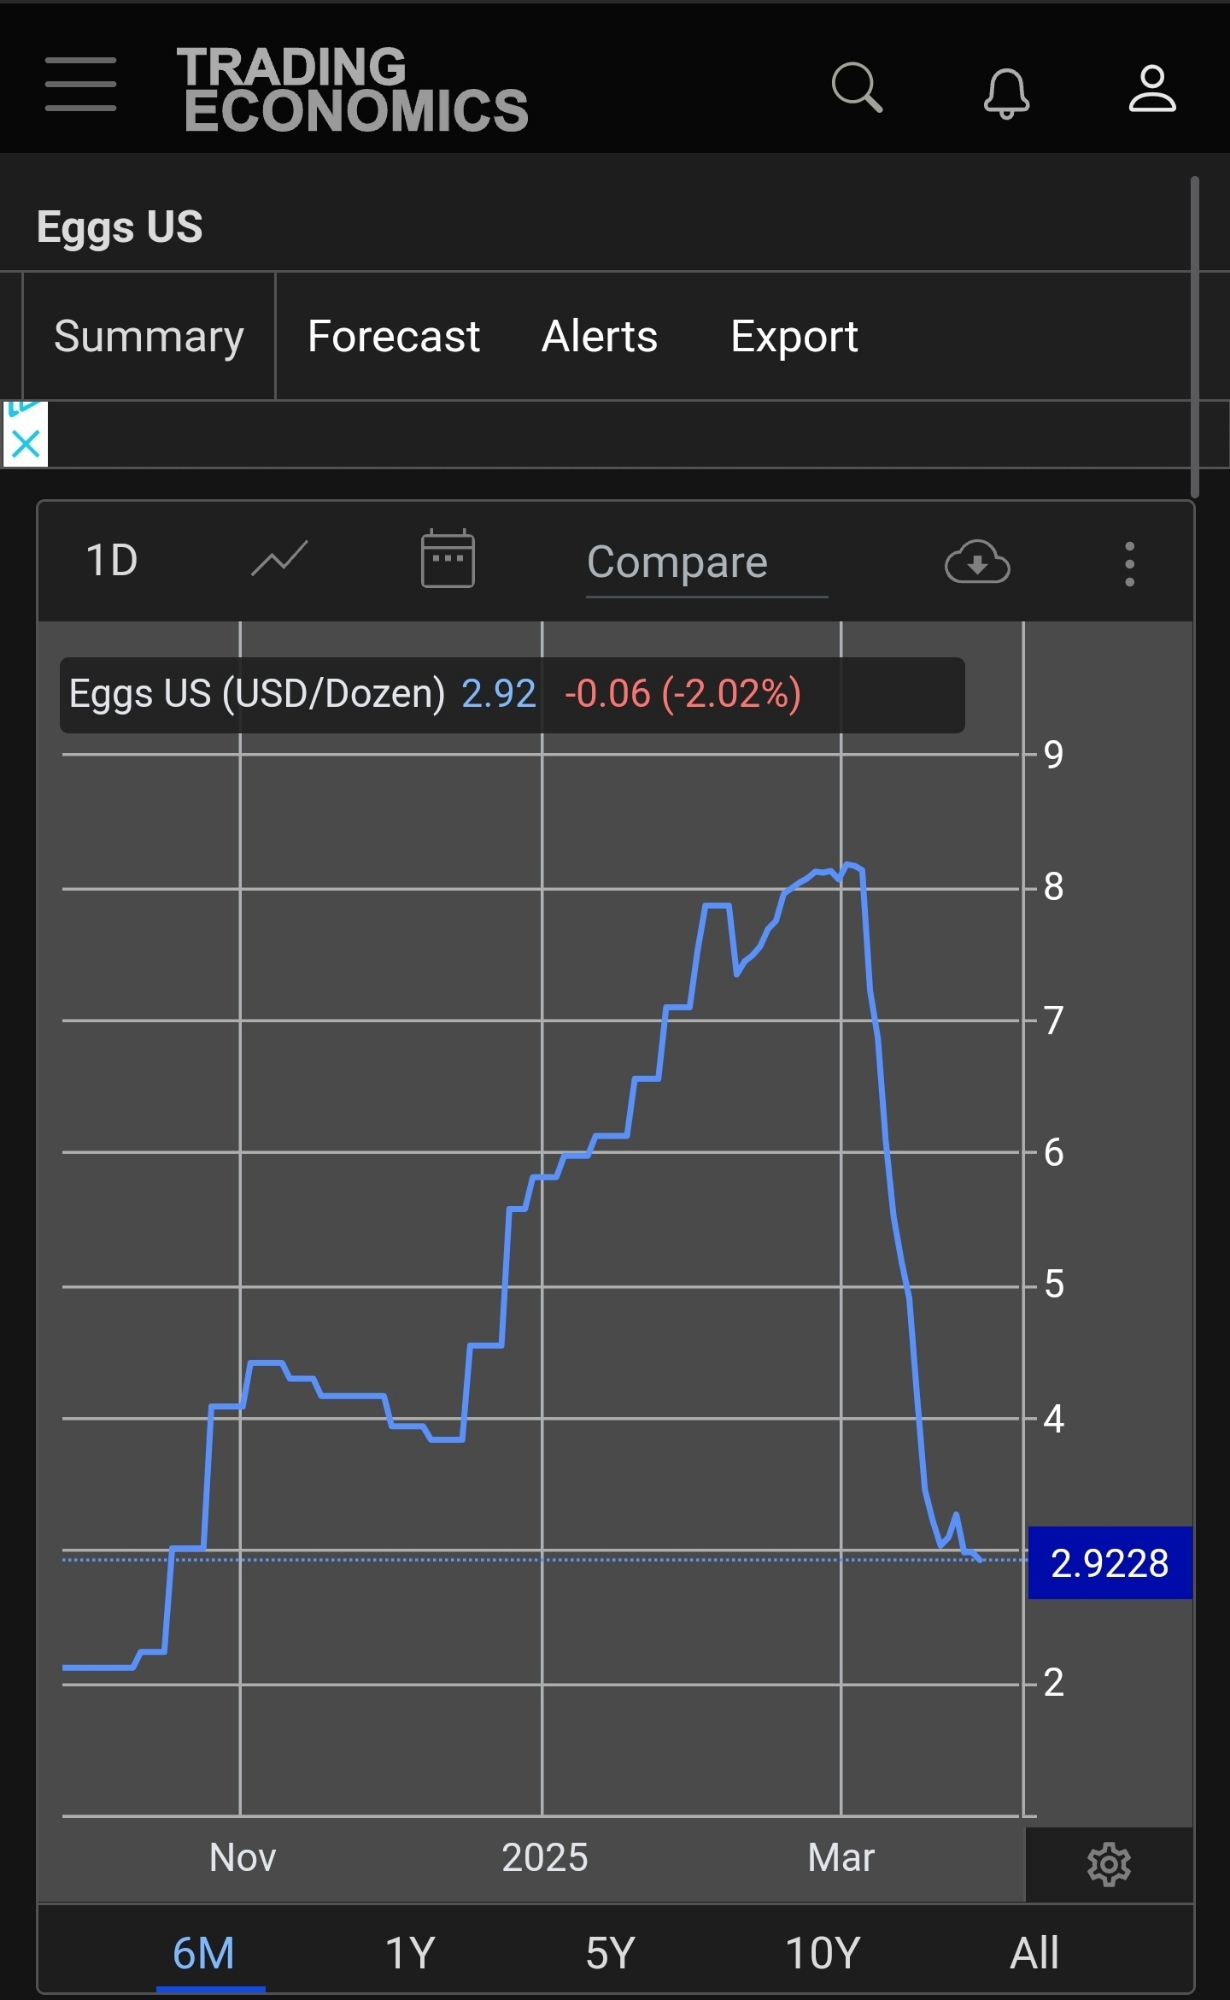Open the calendar date range picker

click(x=447, y=559)
